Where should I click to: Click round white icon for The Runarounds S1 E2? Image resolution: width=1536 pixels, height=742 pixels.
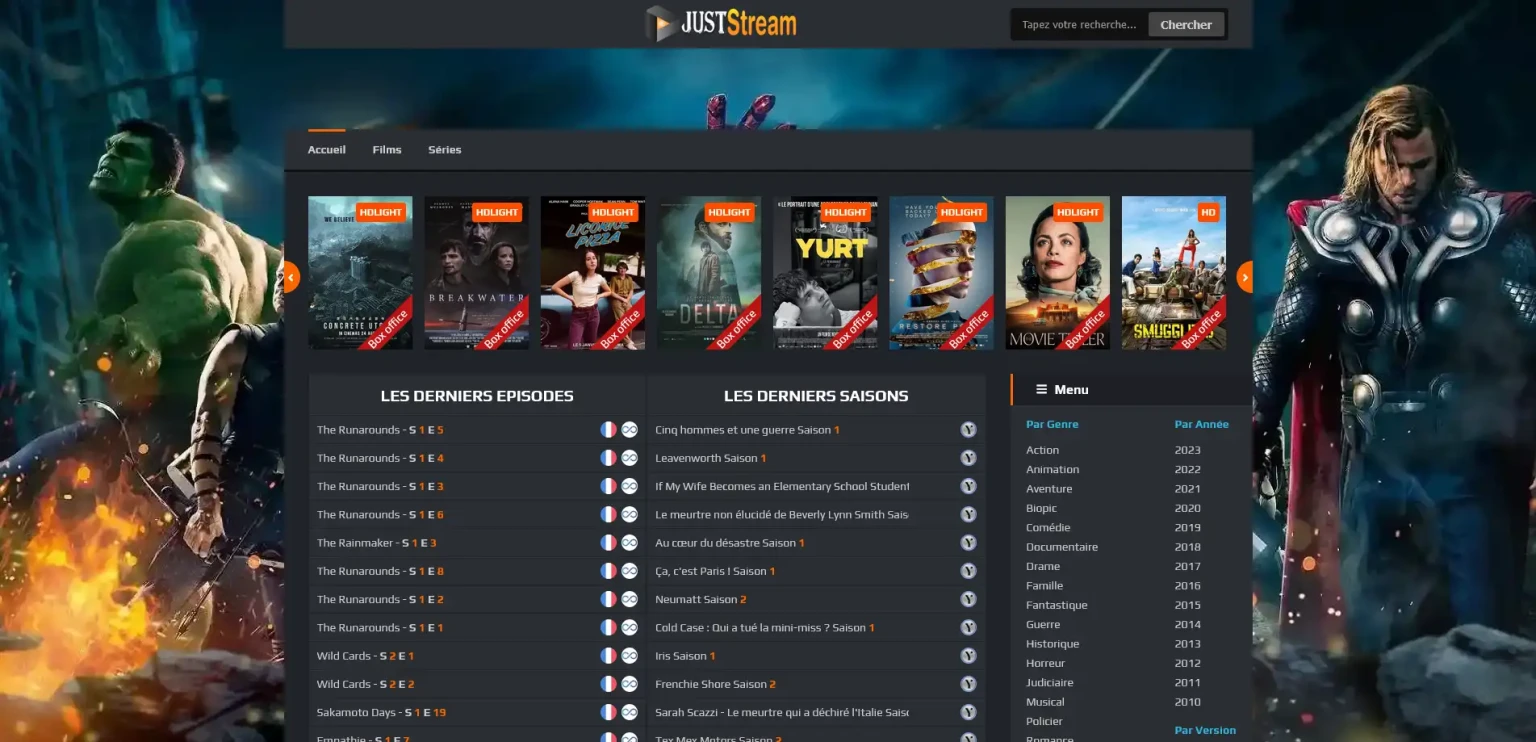(x=629, y=599)
